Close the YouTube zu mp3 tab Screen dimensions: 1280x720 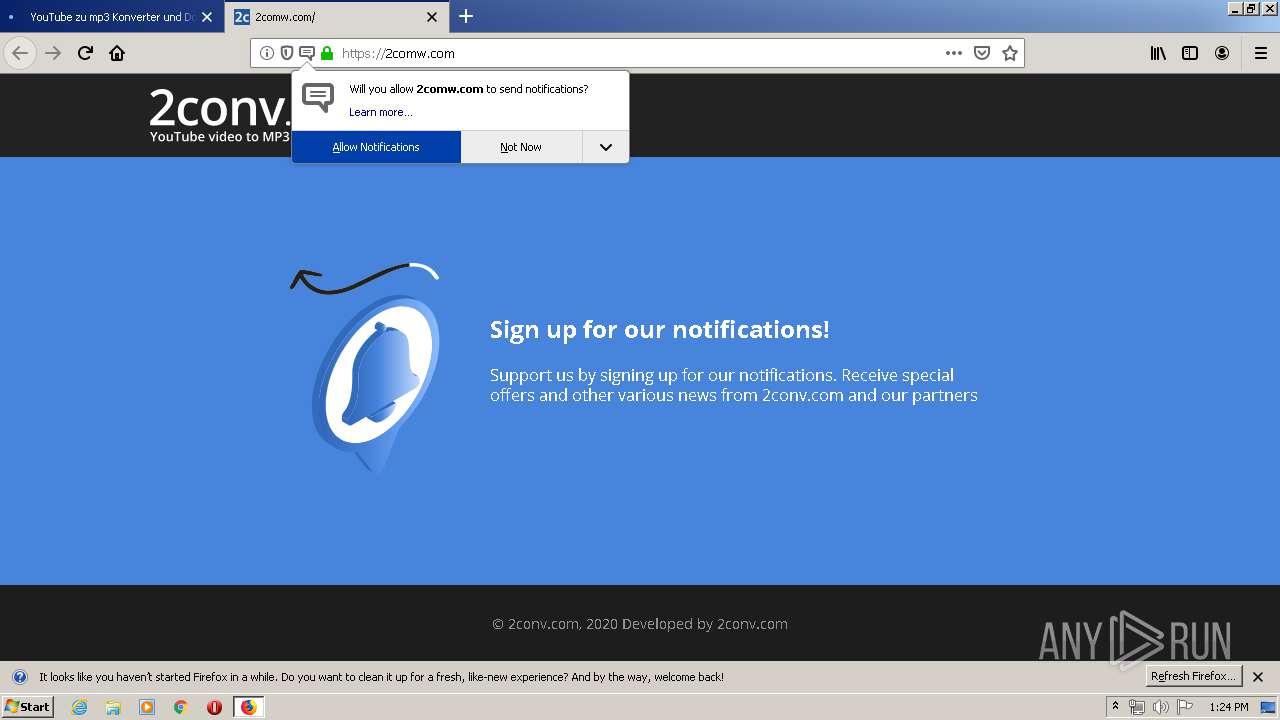pos(207,17)
